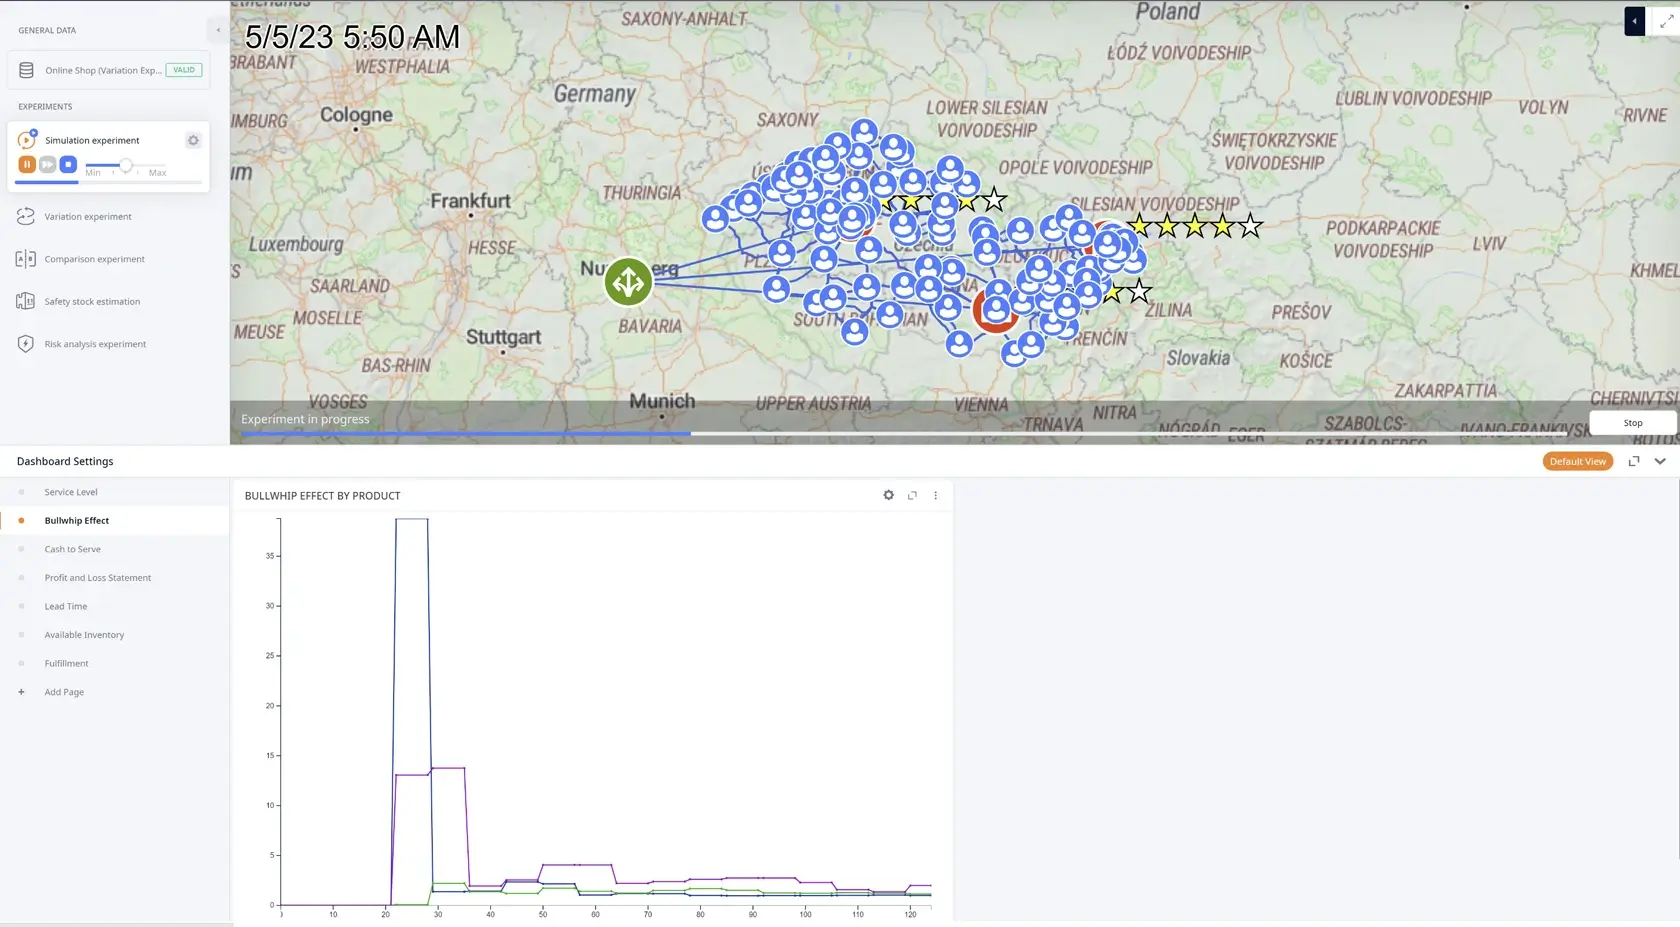Open Bullwhip chart three-dot options menu
This screenshot has width=1680, height=927.
pos(935,496)
